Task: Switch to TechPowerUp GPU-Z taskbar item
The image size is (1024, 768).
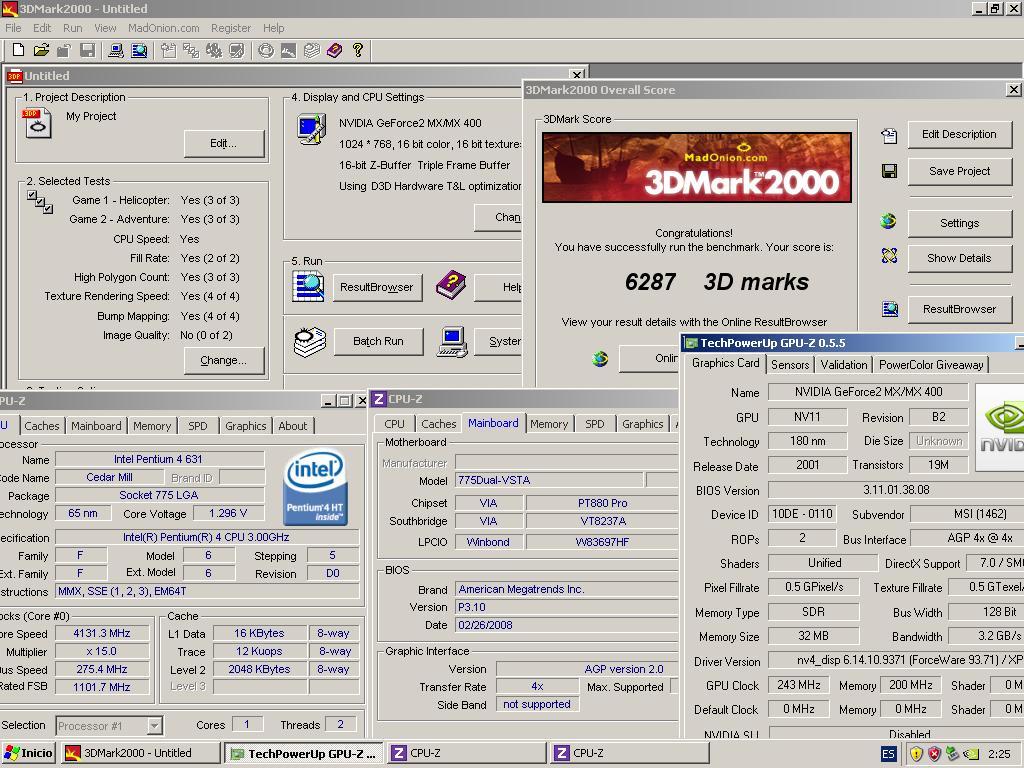Action: 304,754
